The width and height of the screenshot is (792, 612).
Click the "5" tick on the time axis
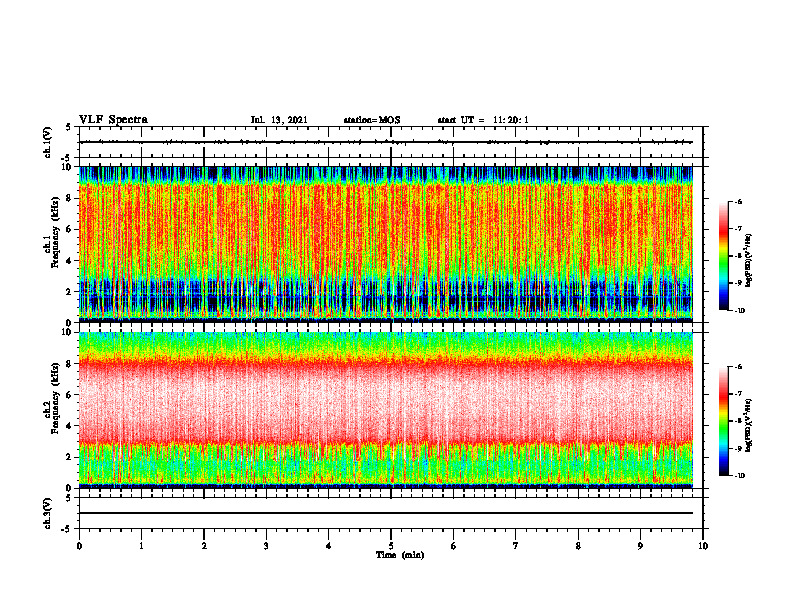[391, 546]
